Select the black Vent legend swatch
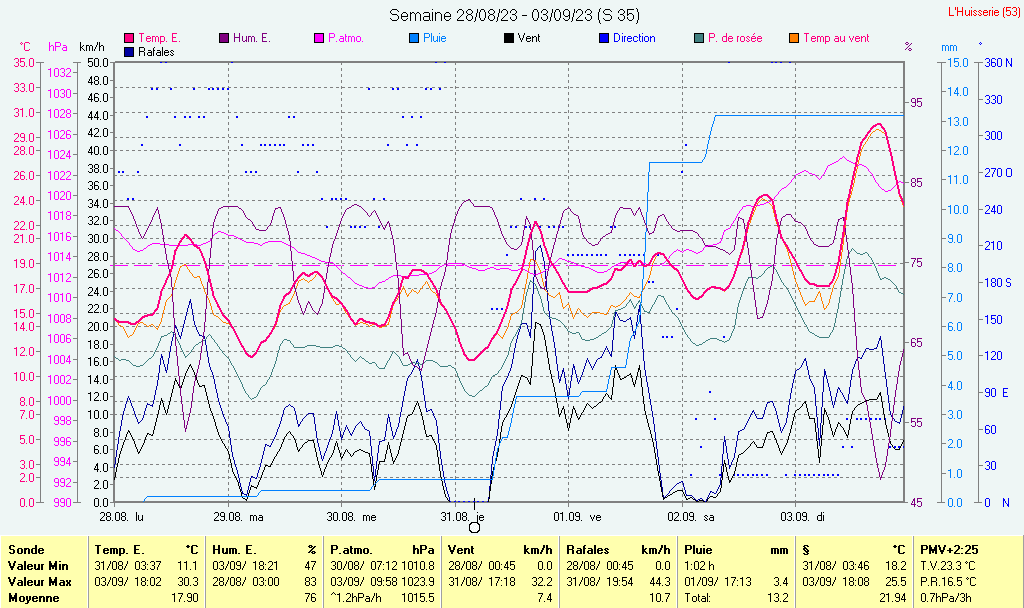Screen dimensions: 1024x608 point(509,39)
